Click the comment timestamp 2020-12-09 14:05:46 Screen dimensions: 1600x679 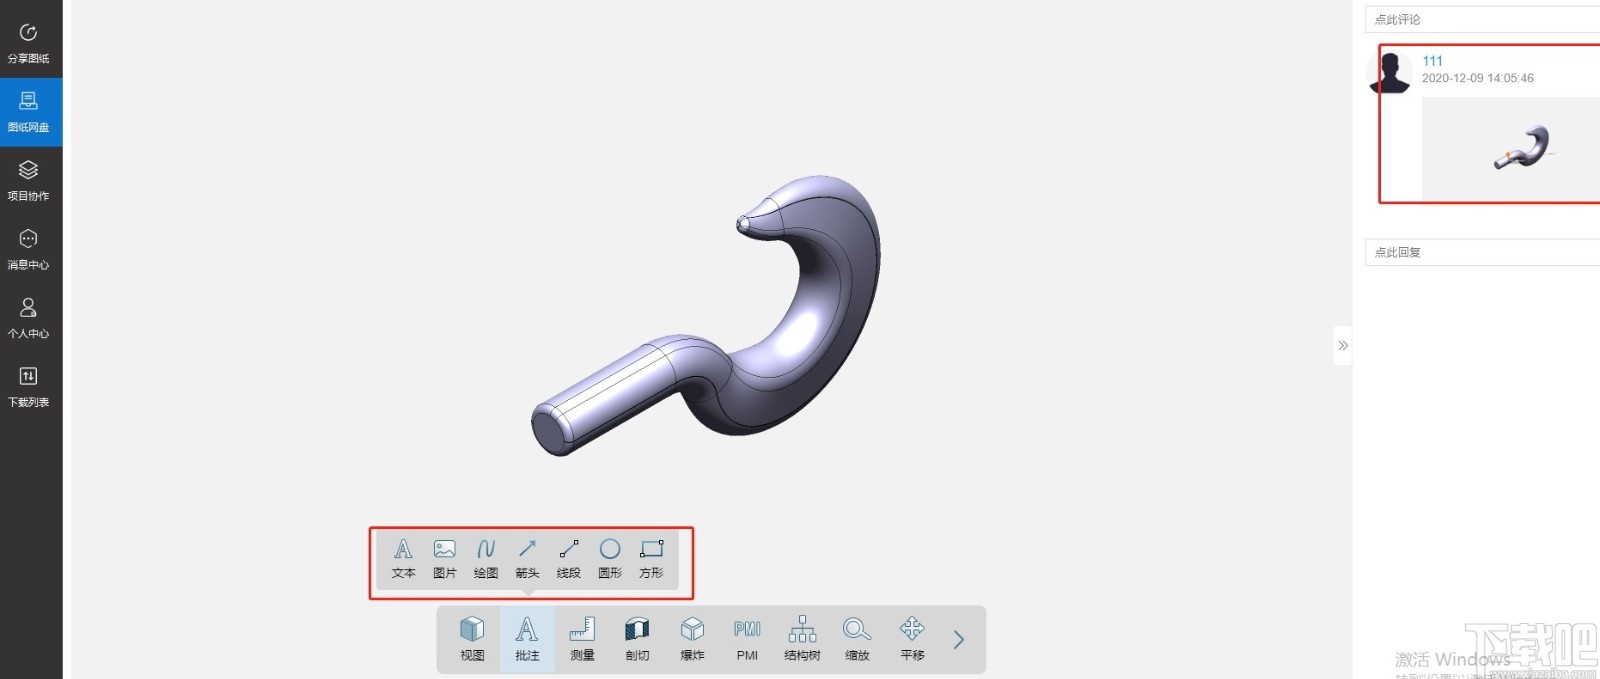[x=1477, y=78]
